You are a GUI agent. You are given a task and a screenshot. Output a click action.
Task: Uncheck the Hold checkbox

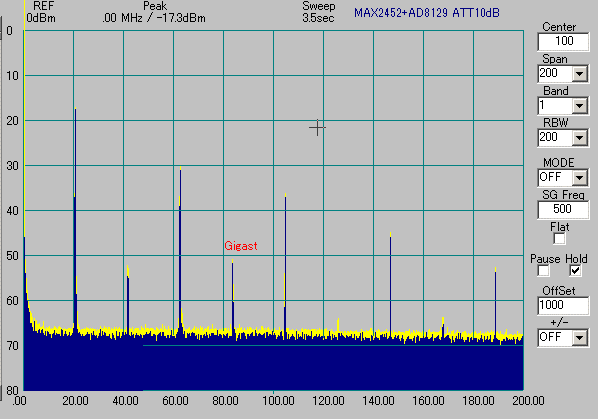(x=575, y=271)
